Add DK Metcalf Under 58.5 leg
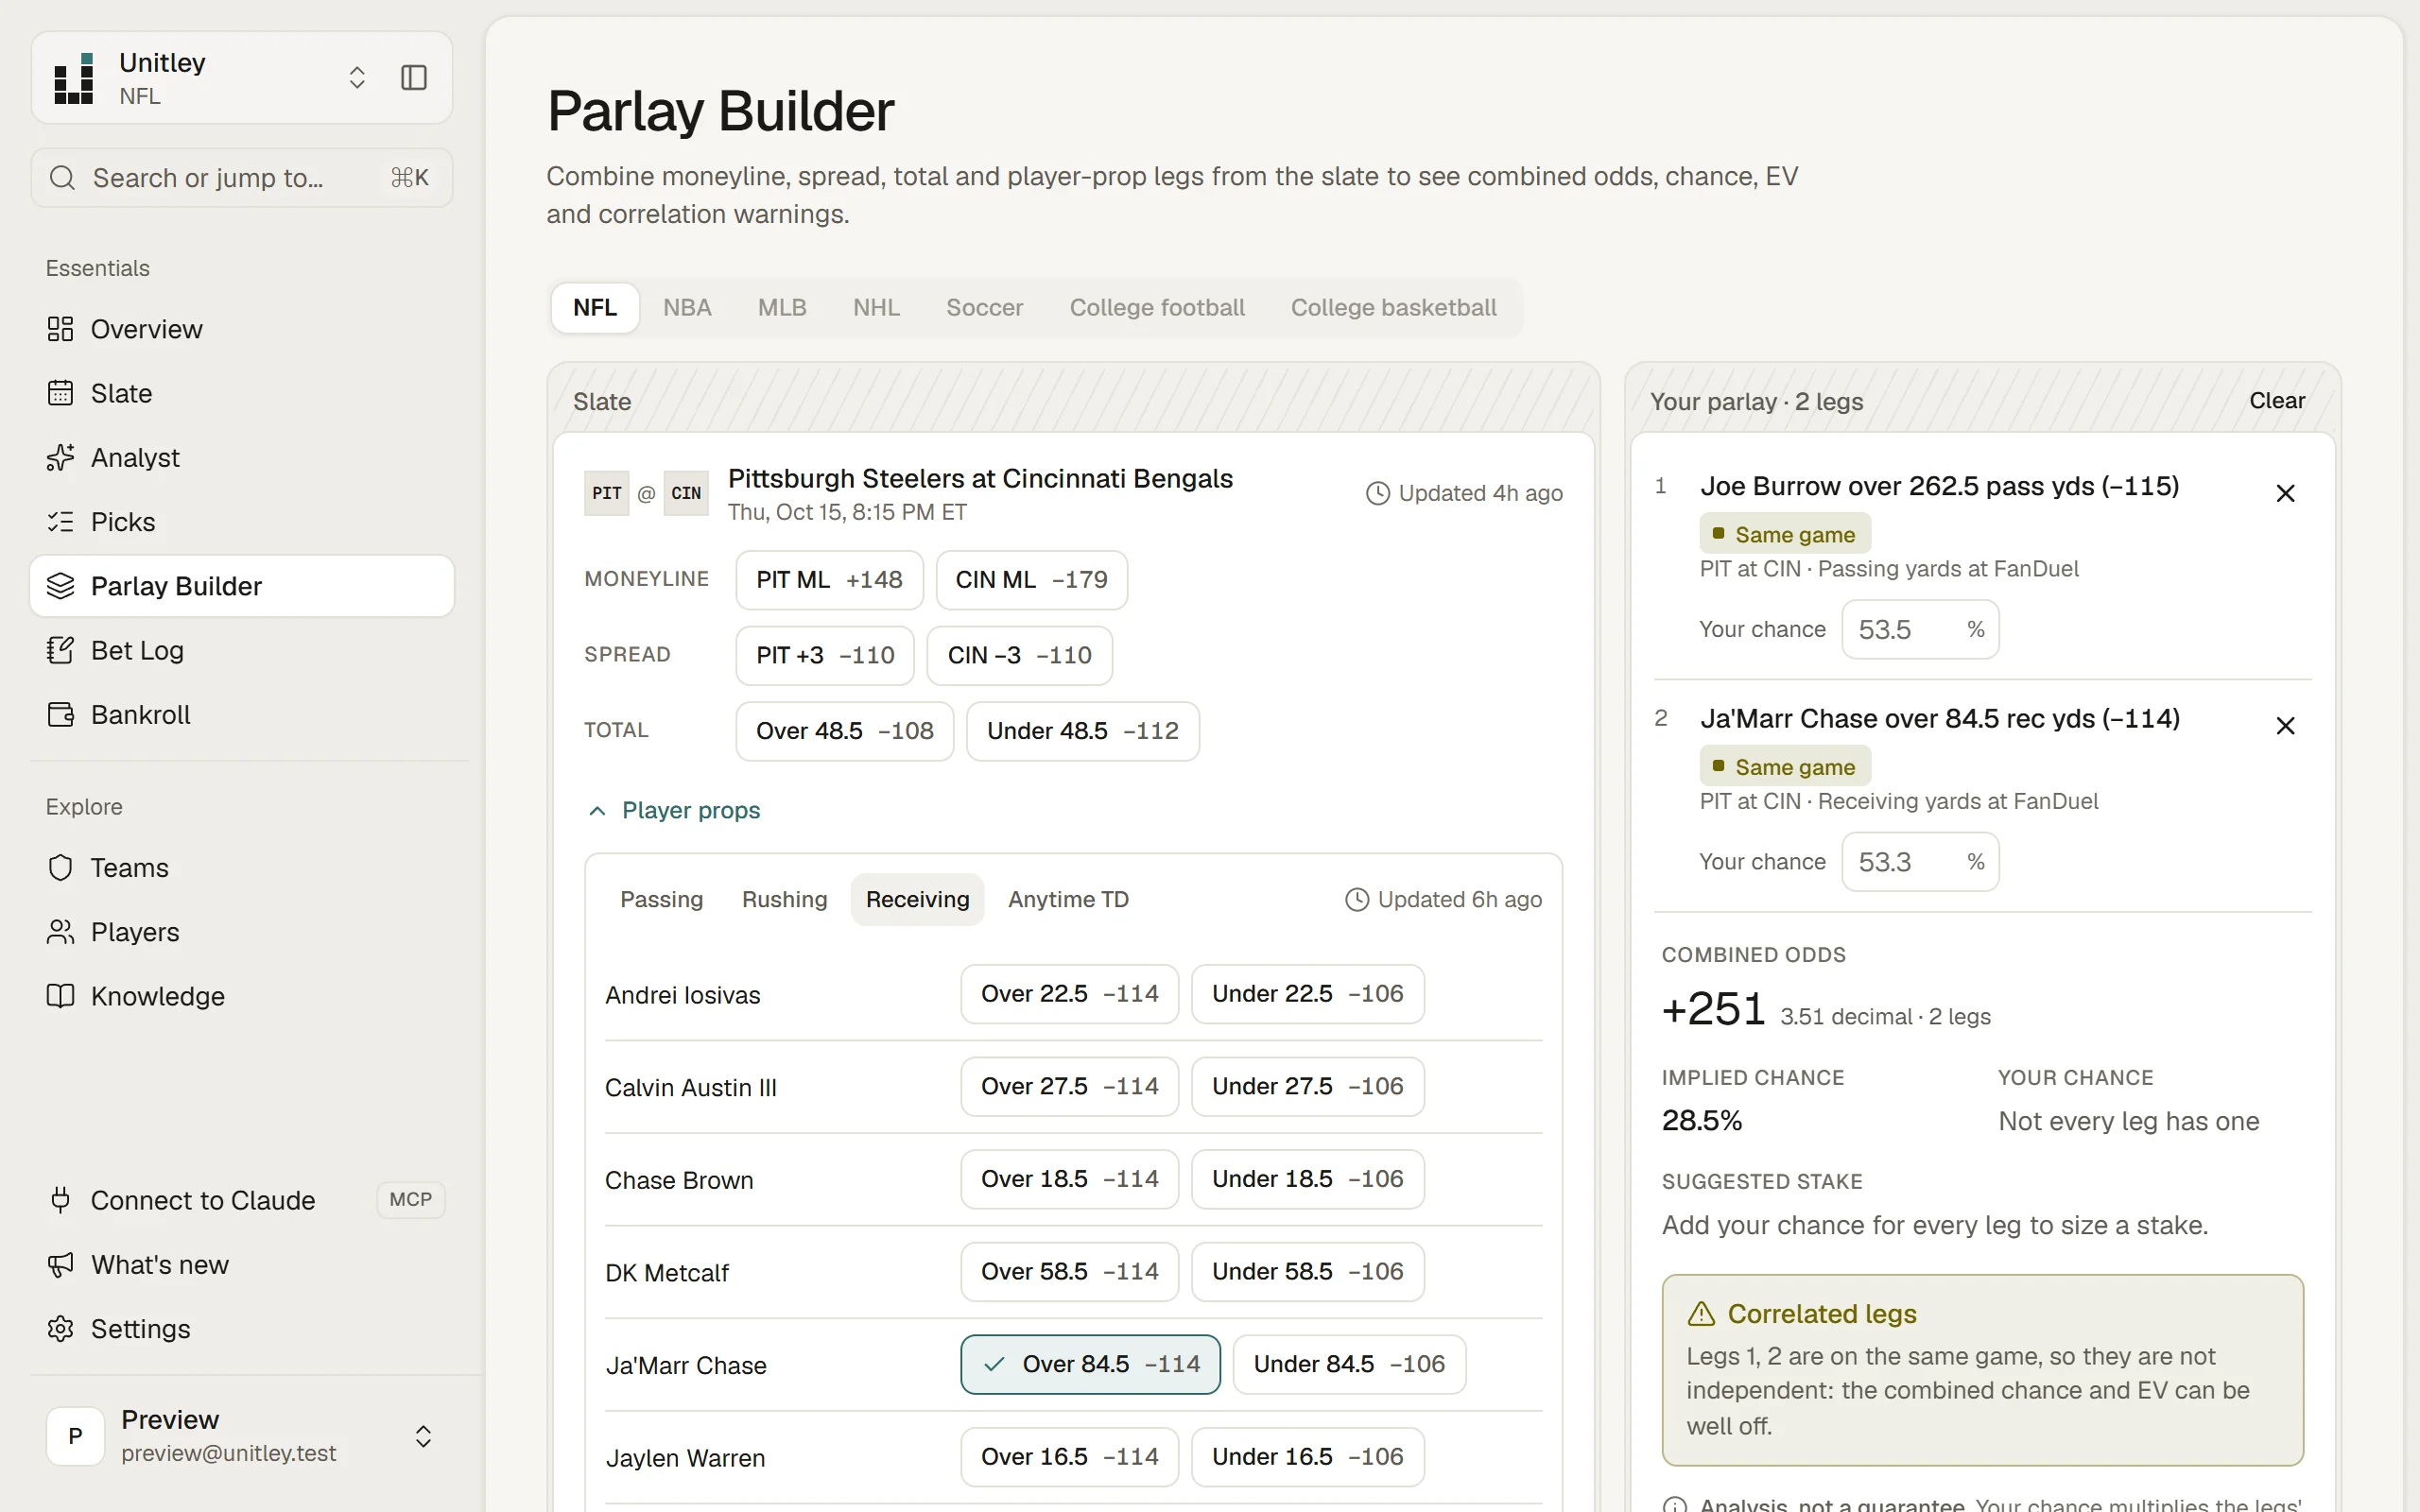Viewport: 2420px width, 1512px height. click(1307, 1272)
